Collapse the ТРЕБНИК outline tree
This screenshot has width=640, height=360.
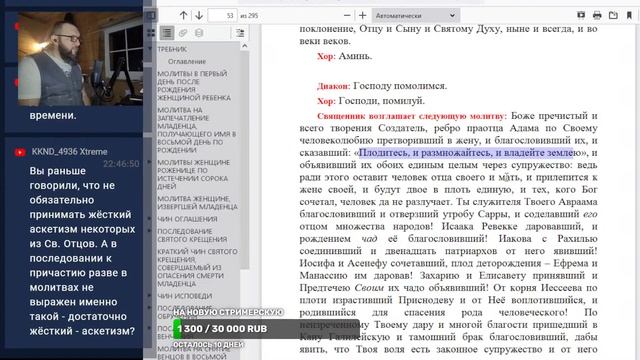click(150, 49)
